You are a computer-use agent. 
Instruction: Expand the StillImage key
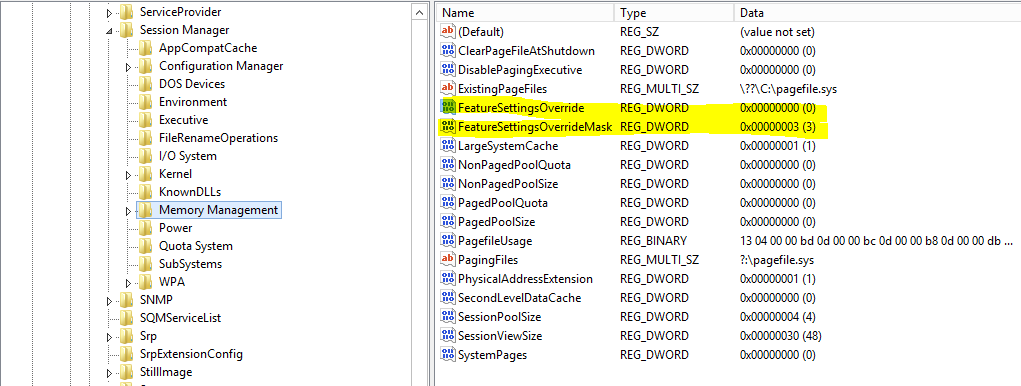coord(109,372)
